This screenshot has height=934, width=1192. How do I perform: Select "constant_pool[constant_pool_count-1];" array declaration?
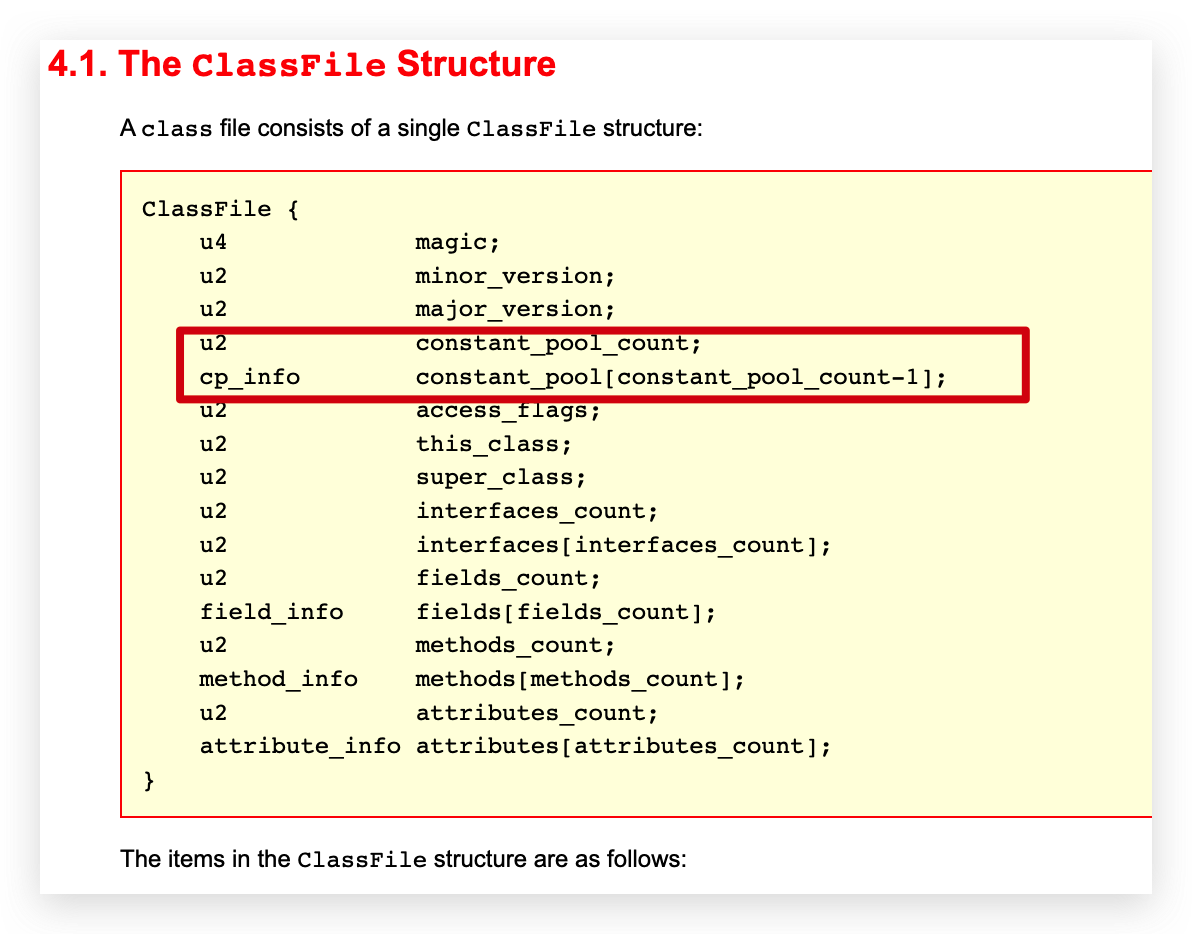click(680, 377)
